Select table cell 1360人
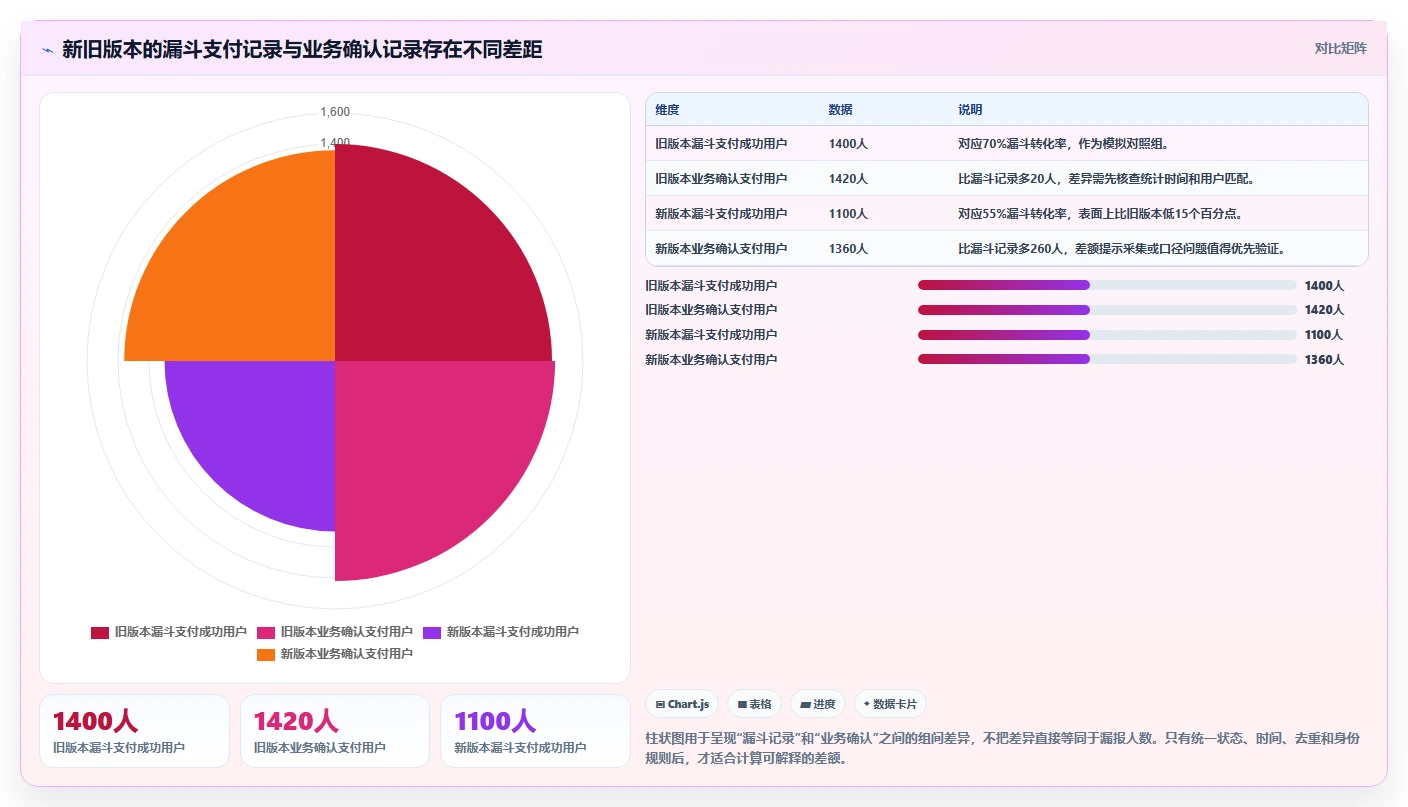This screenshot has height=807, width=1408. point(848,249)
